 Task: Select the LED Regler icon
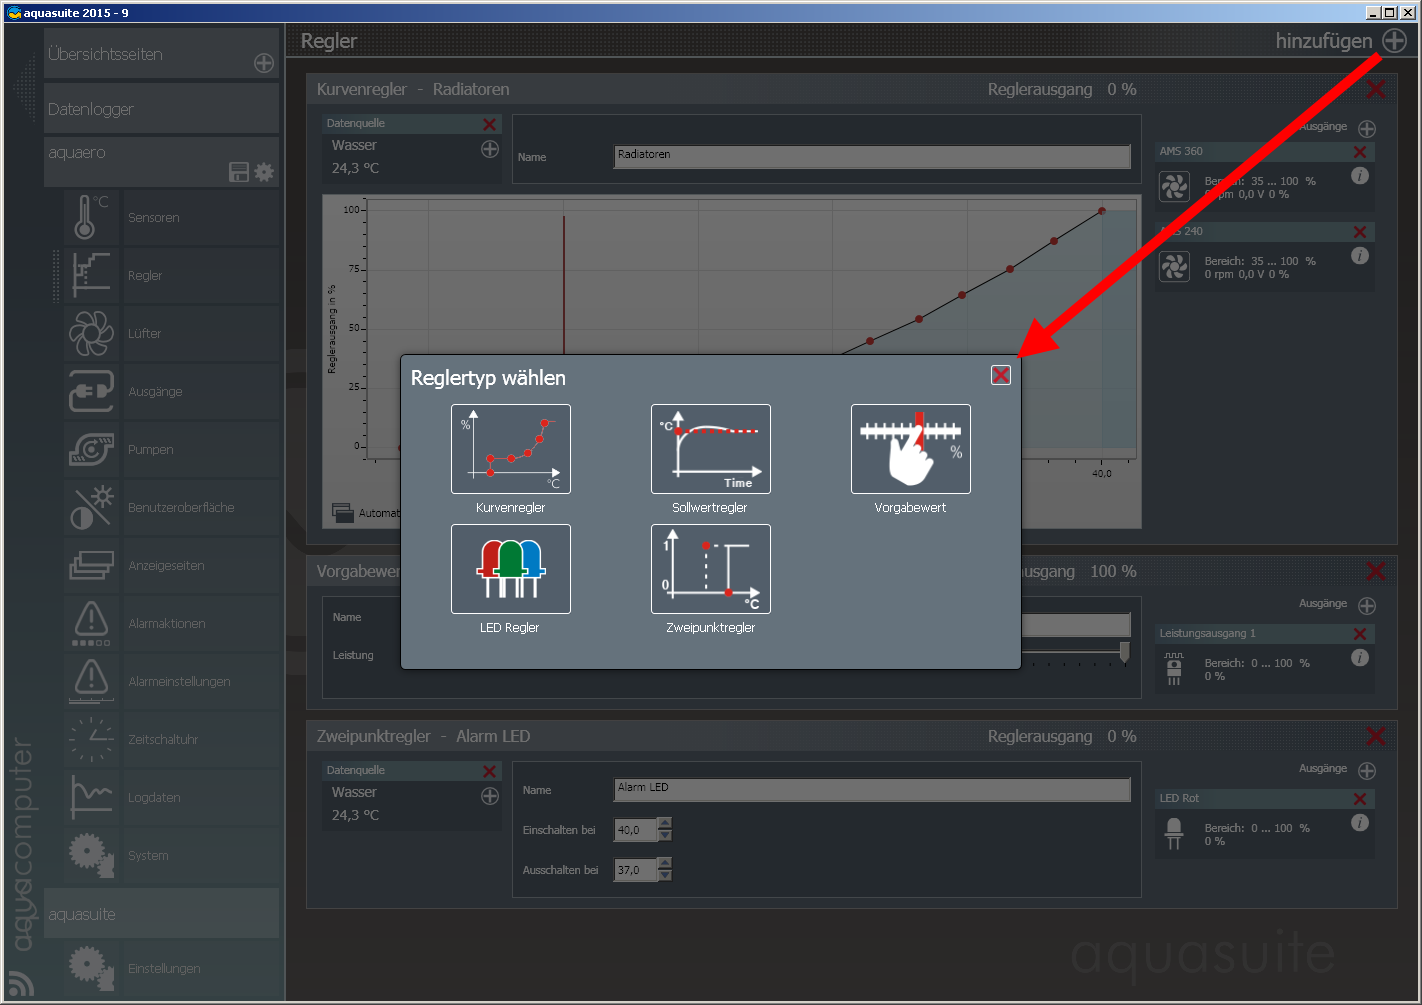(510, 569)
